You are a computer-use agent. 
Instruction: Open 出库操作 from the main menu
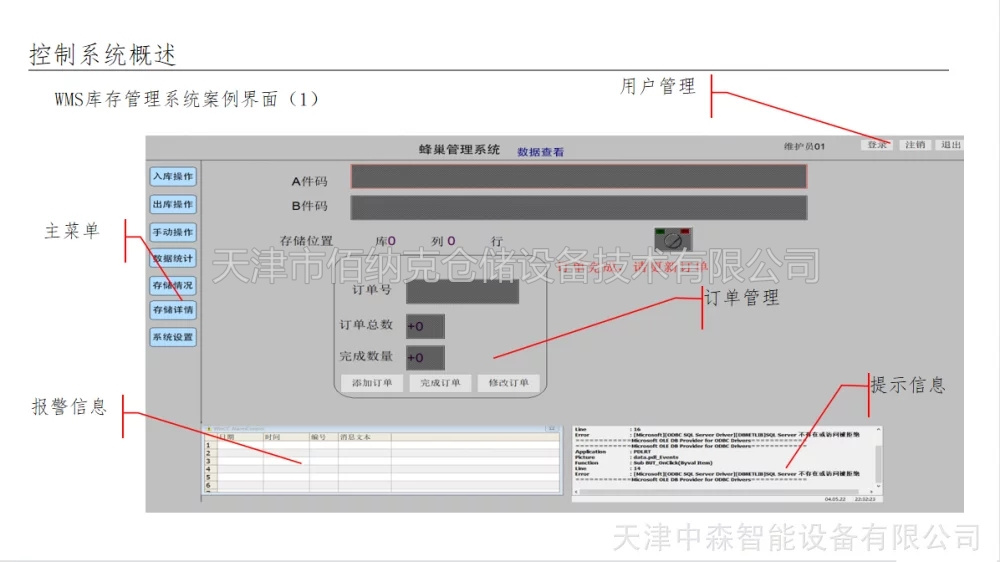pos(173,205)
